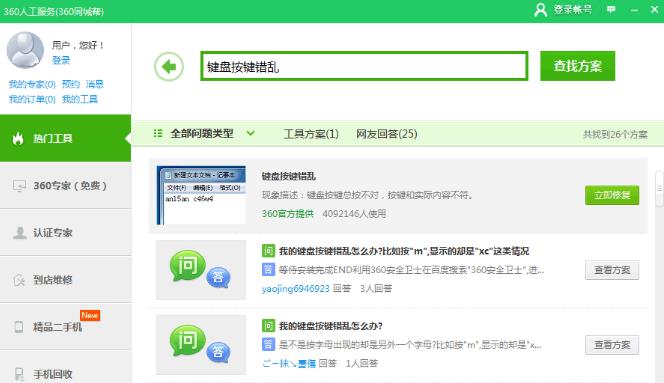Click the 3人回答 count text
This screenshot has width=664, height=383.
pos(376,289)
